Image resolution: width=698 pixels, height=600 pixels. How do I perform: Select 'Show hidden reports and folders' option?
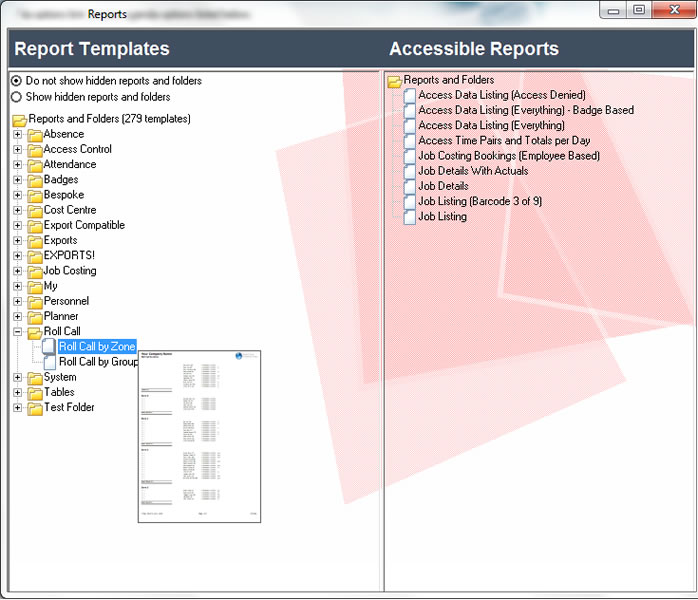coord(16,97)
